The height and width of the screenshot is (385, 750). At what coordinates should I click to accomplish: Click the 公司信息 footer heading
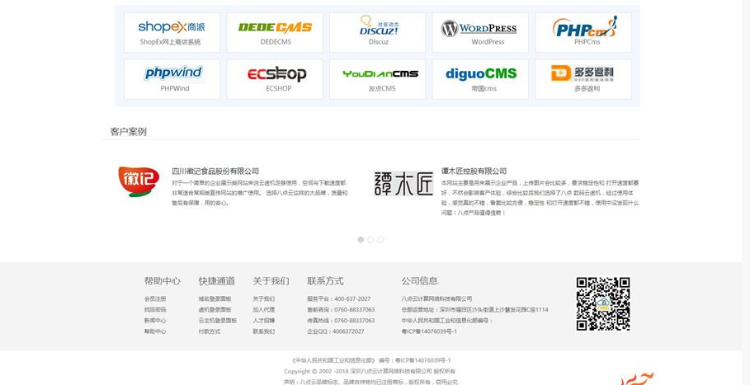[x=419, y=281]
